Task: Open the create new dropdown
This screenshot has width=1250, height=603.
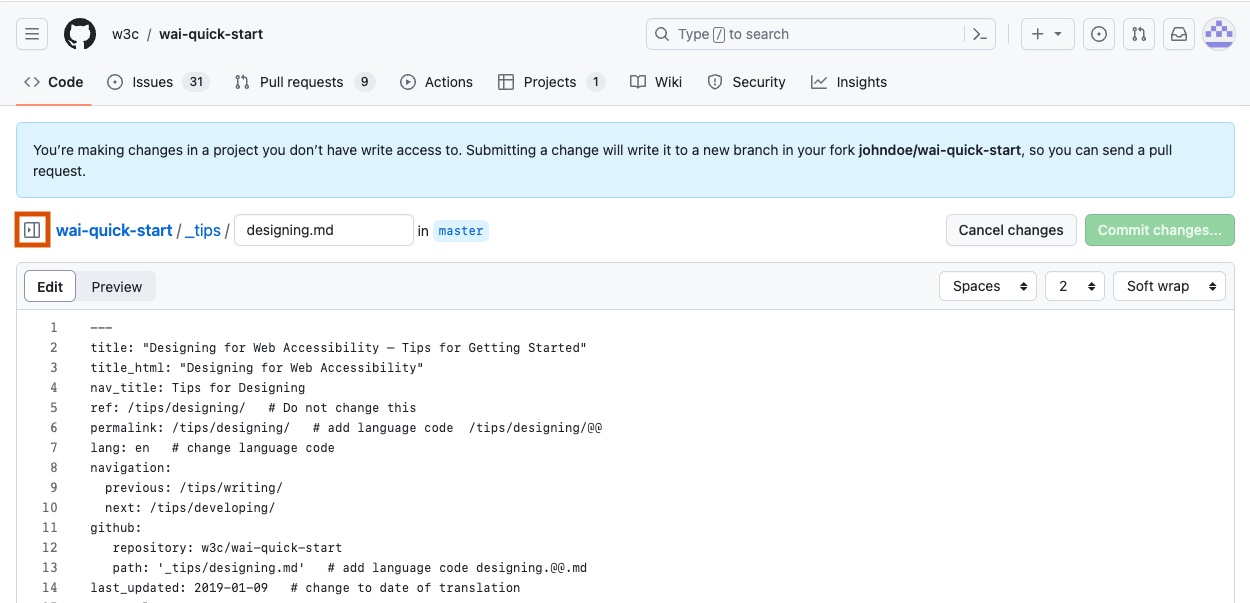Action: 1046,33
